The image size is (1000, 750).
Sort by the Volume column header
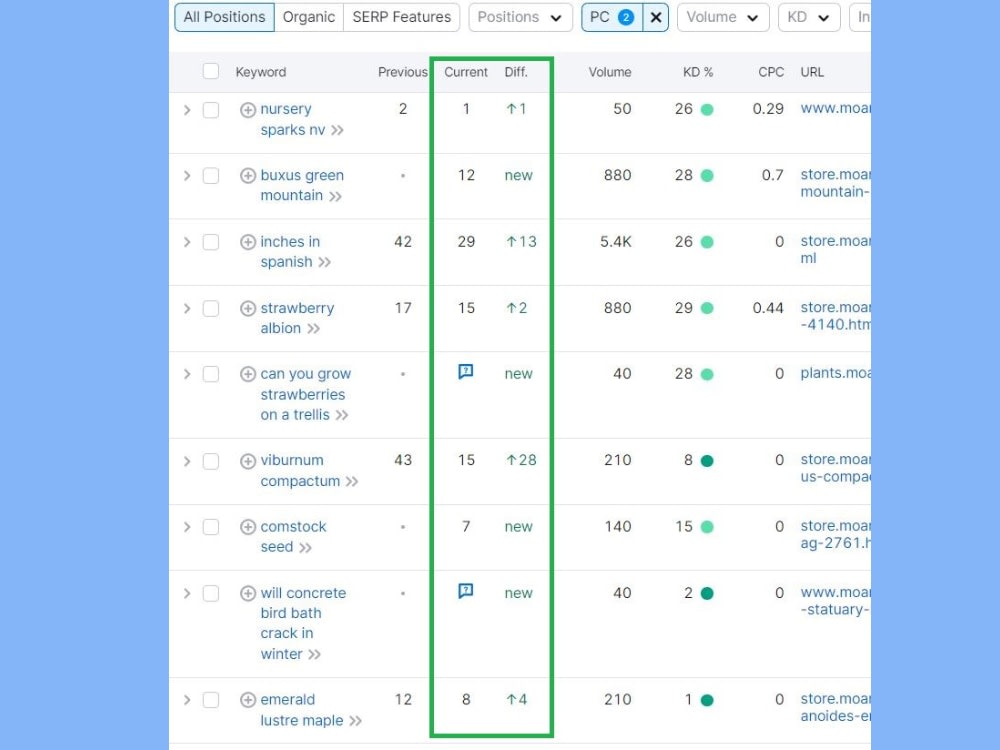[610, 72]
